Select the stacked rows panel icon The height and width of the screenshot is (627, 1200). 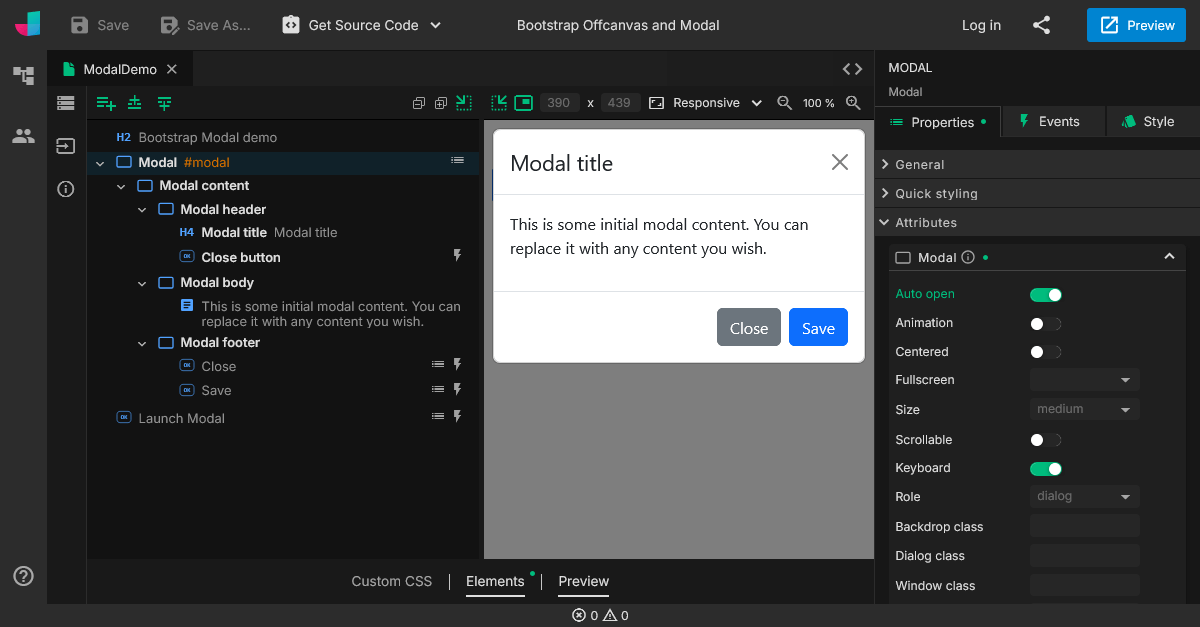point(66,102)
